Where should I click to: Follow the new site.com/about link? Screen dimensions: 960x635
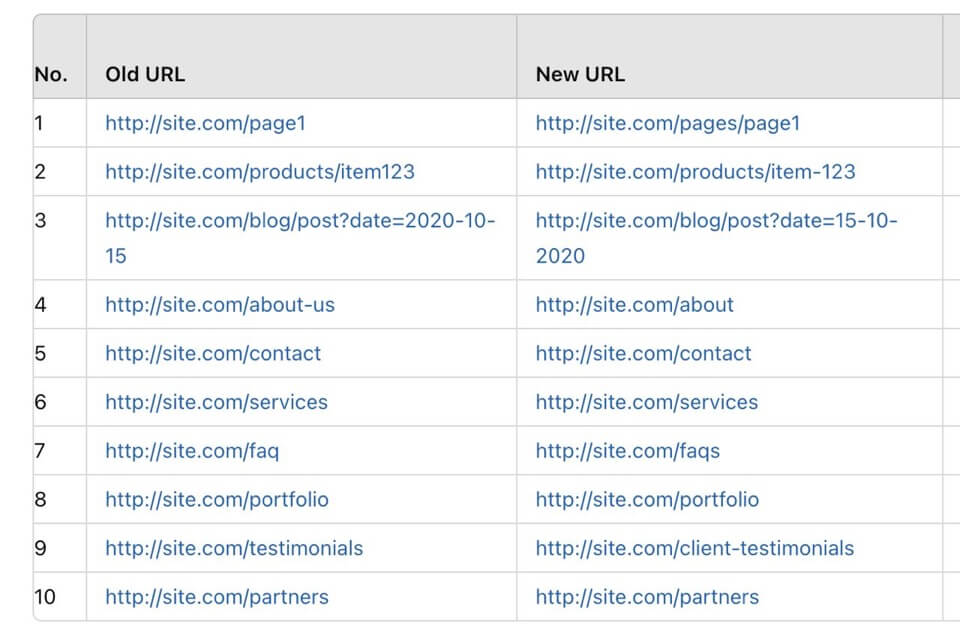634,304
